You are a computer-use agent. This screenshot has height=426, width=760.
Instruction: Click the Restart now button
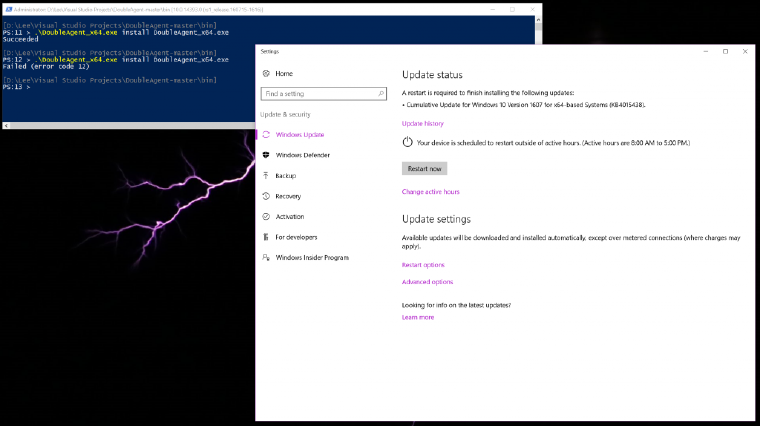tap(424, 169)
